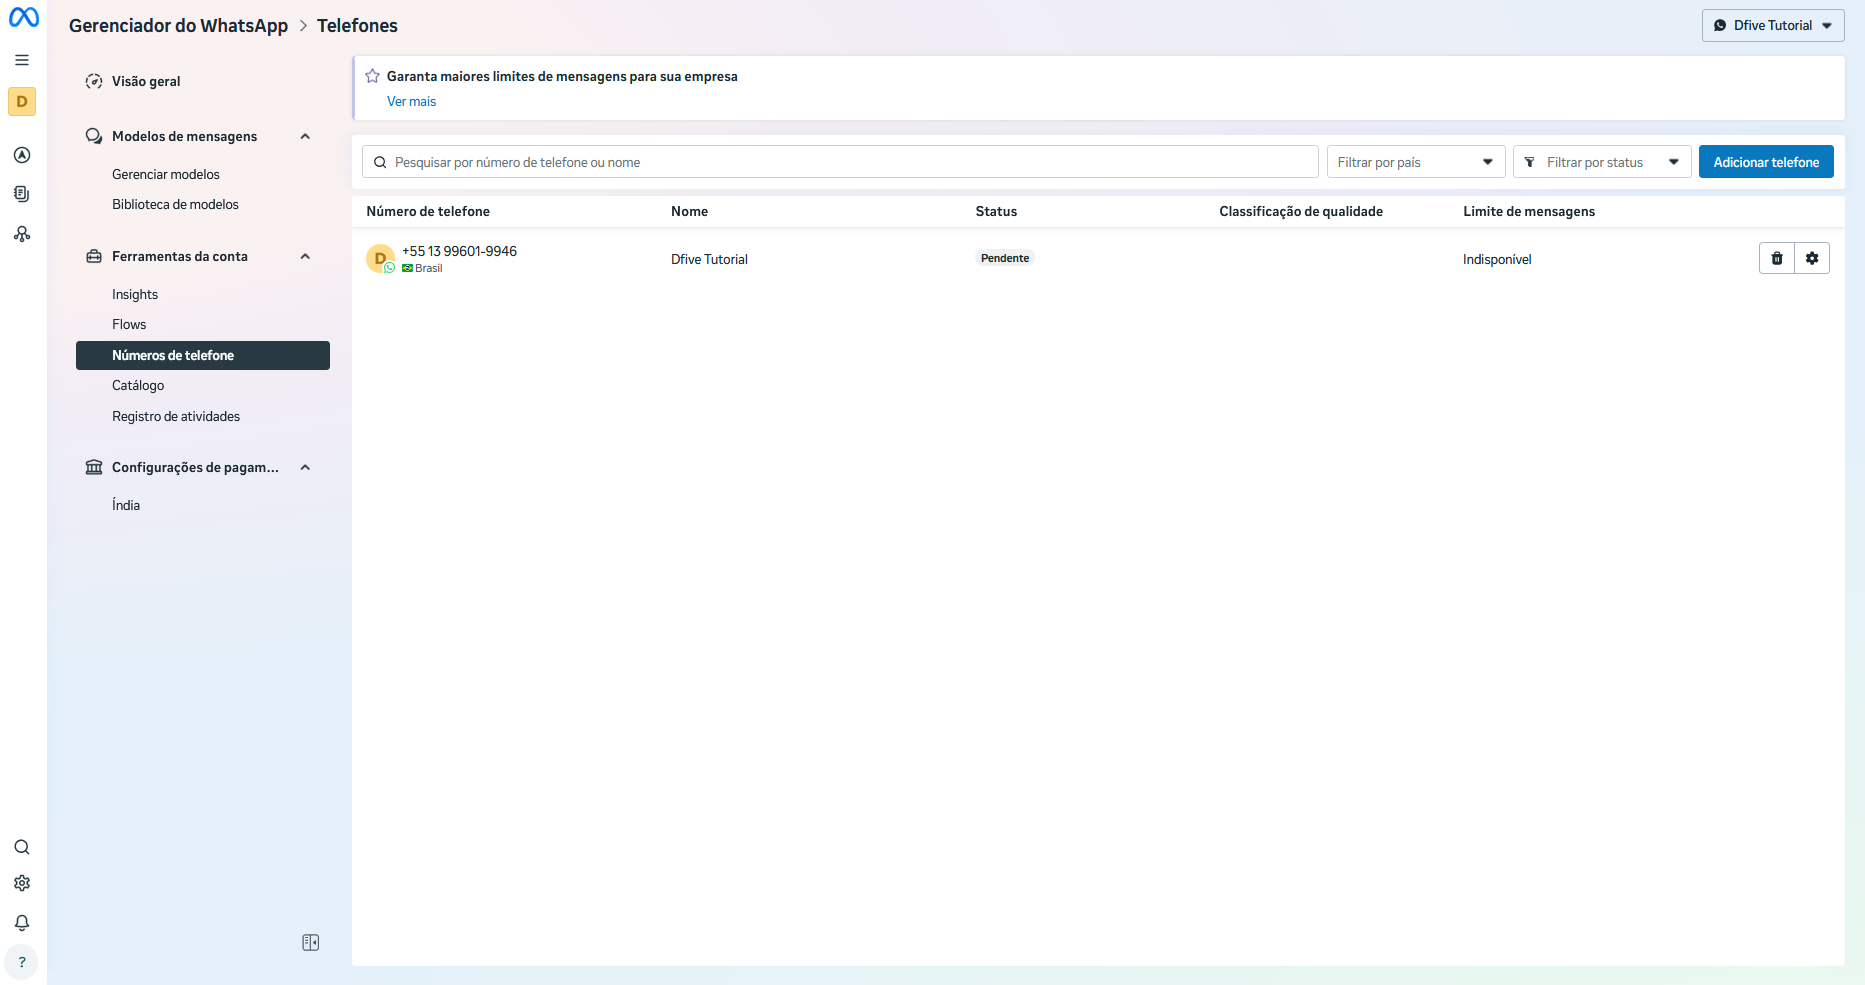Collapse Modelos de mensagens section
This screenshot has height=985, width=1865.
pyautogui.click(x=305, y=137)
